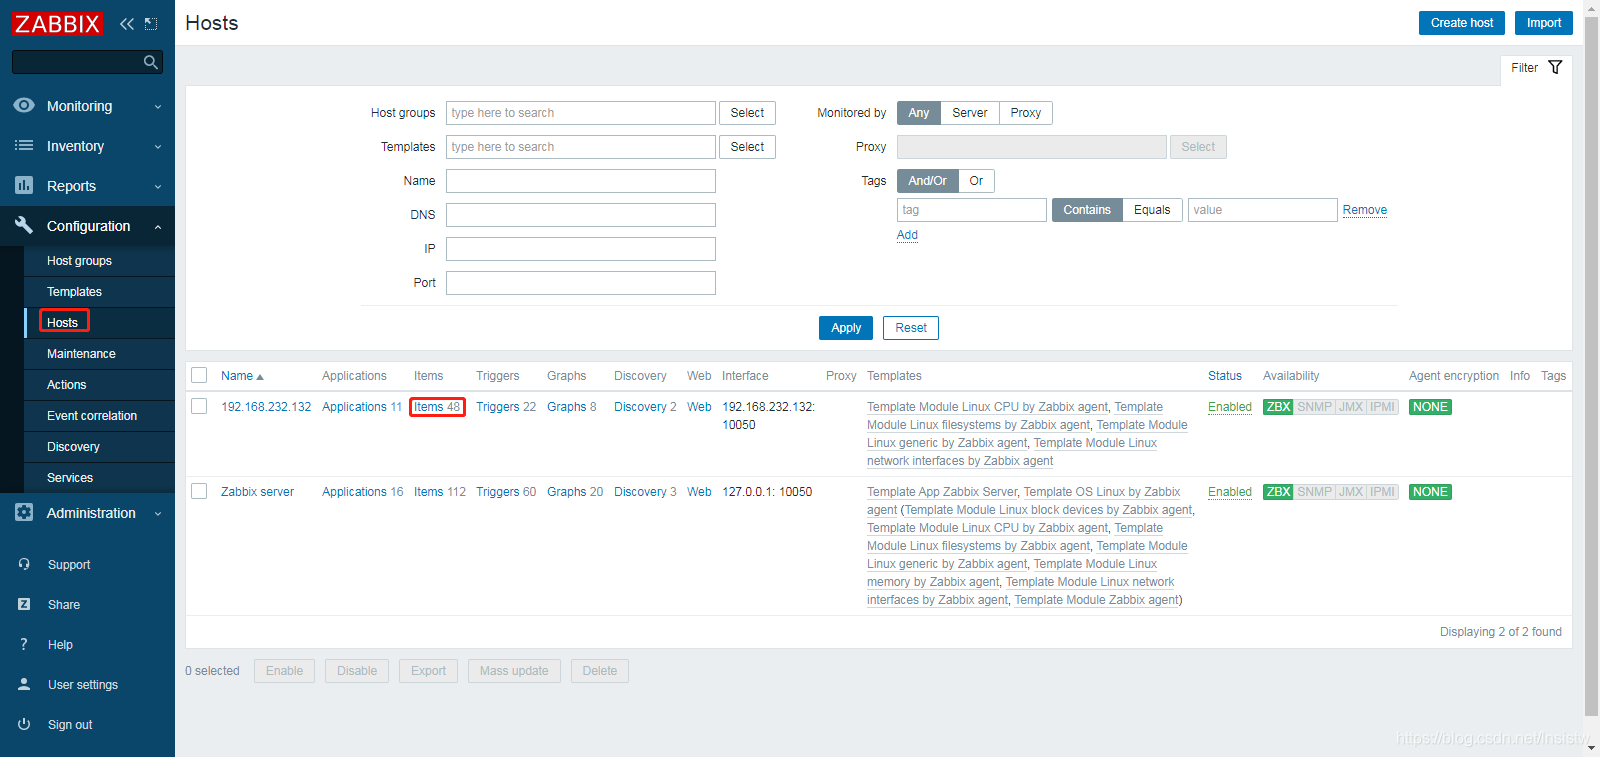Click JMX badge for Zabbix server
The width and height of the screenshot is (1600, 757).
(1350, 492)
